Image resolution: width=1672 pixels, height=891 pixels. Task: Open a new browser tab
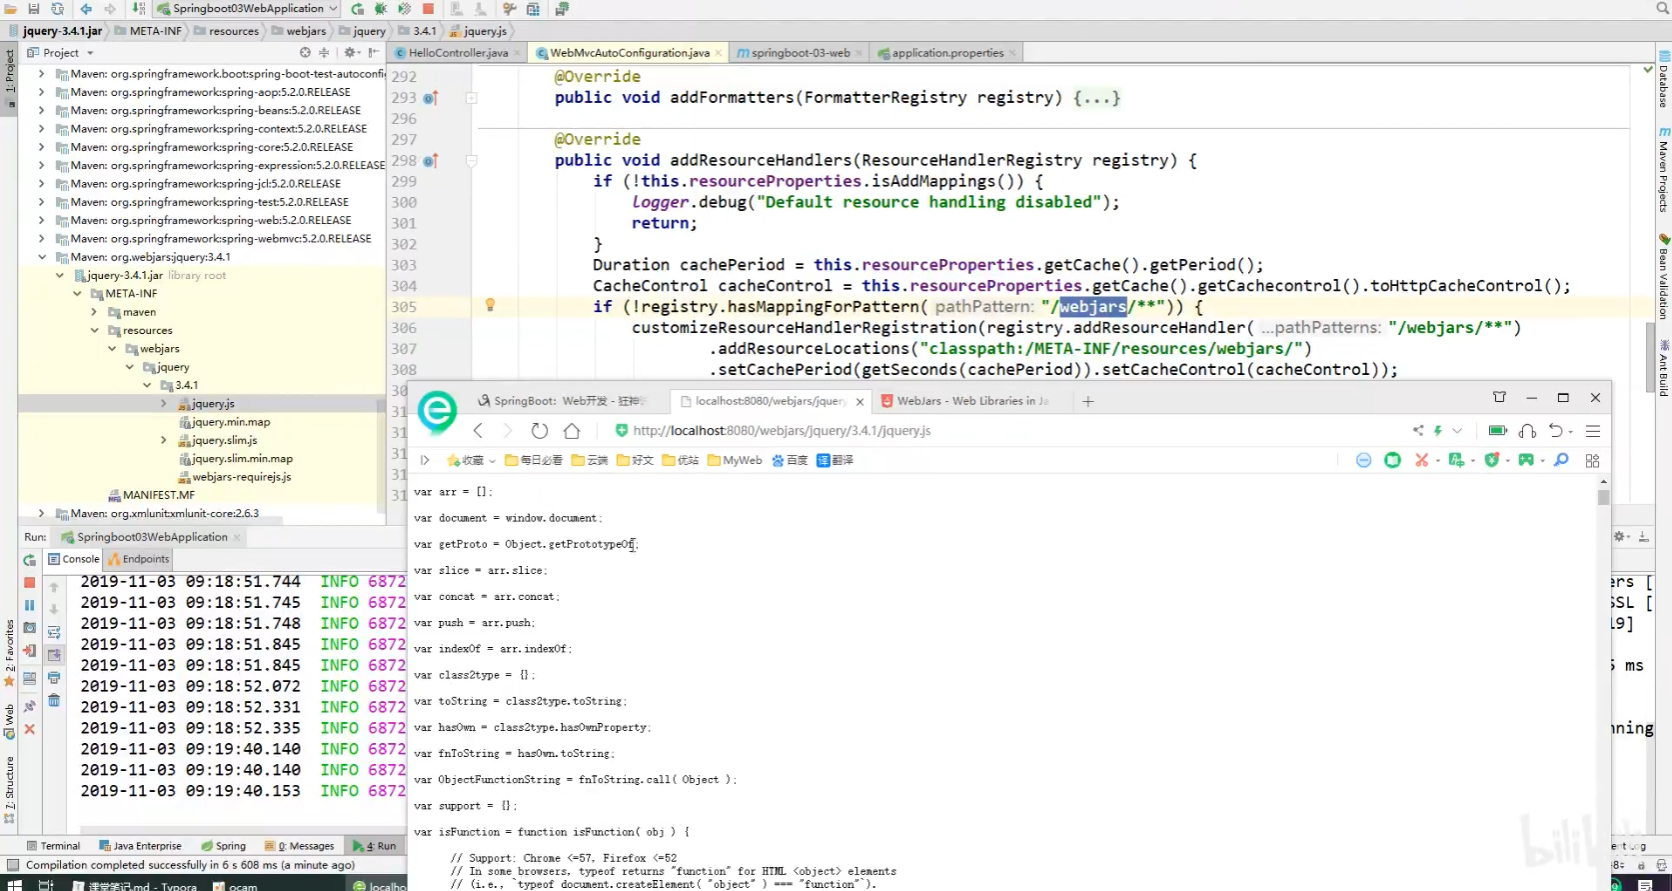(1088, 401)
